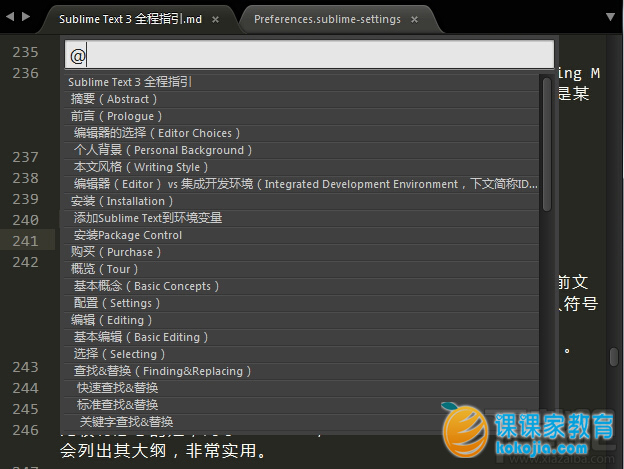Click editor text 会列出其大纲，非常实用。
Viewport: 624px width, 469px height.
tap(163, 451)
